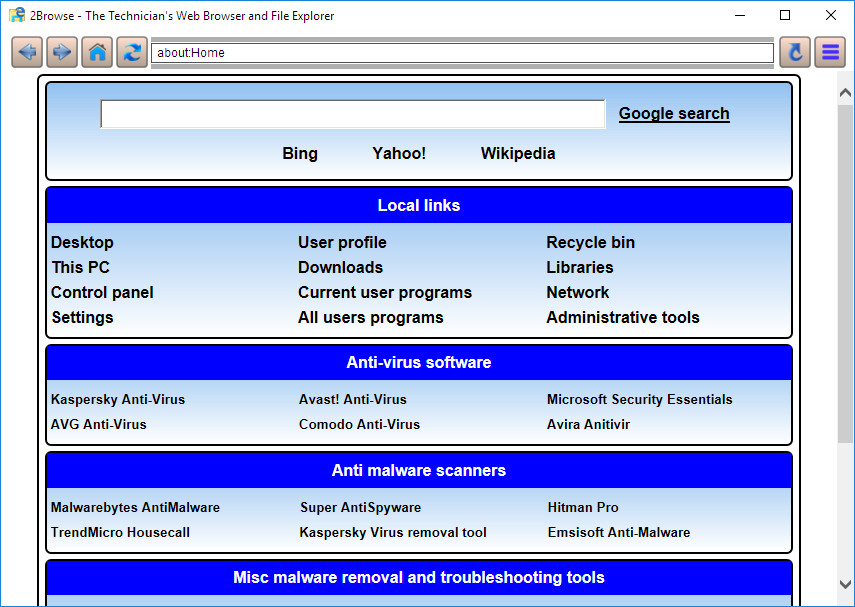Open the Bing link
Screen dimensions: 855x607
point(300,153)
